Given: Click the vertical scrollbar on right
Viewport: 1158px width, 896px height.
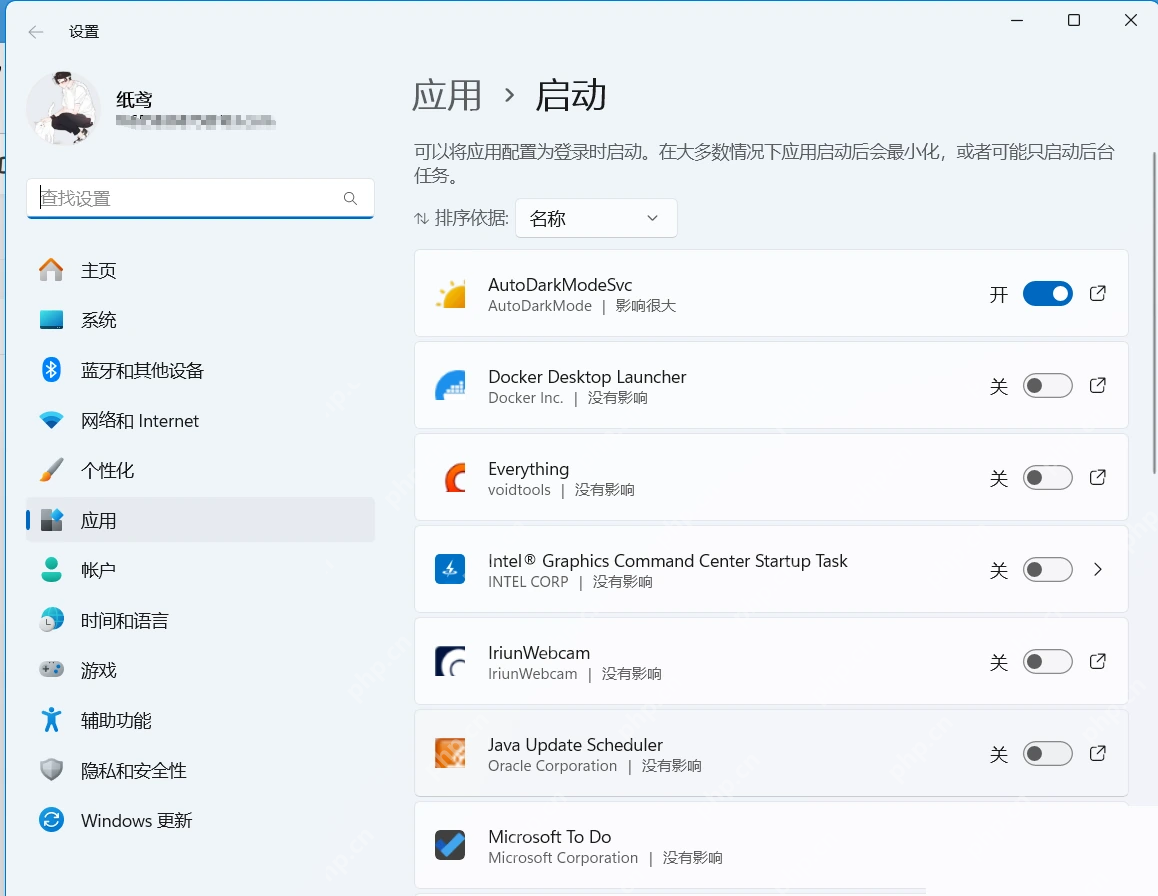Looking at the screenshot, I should 1154,312.
